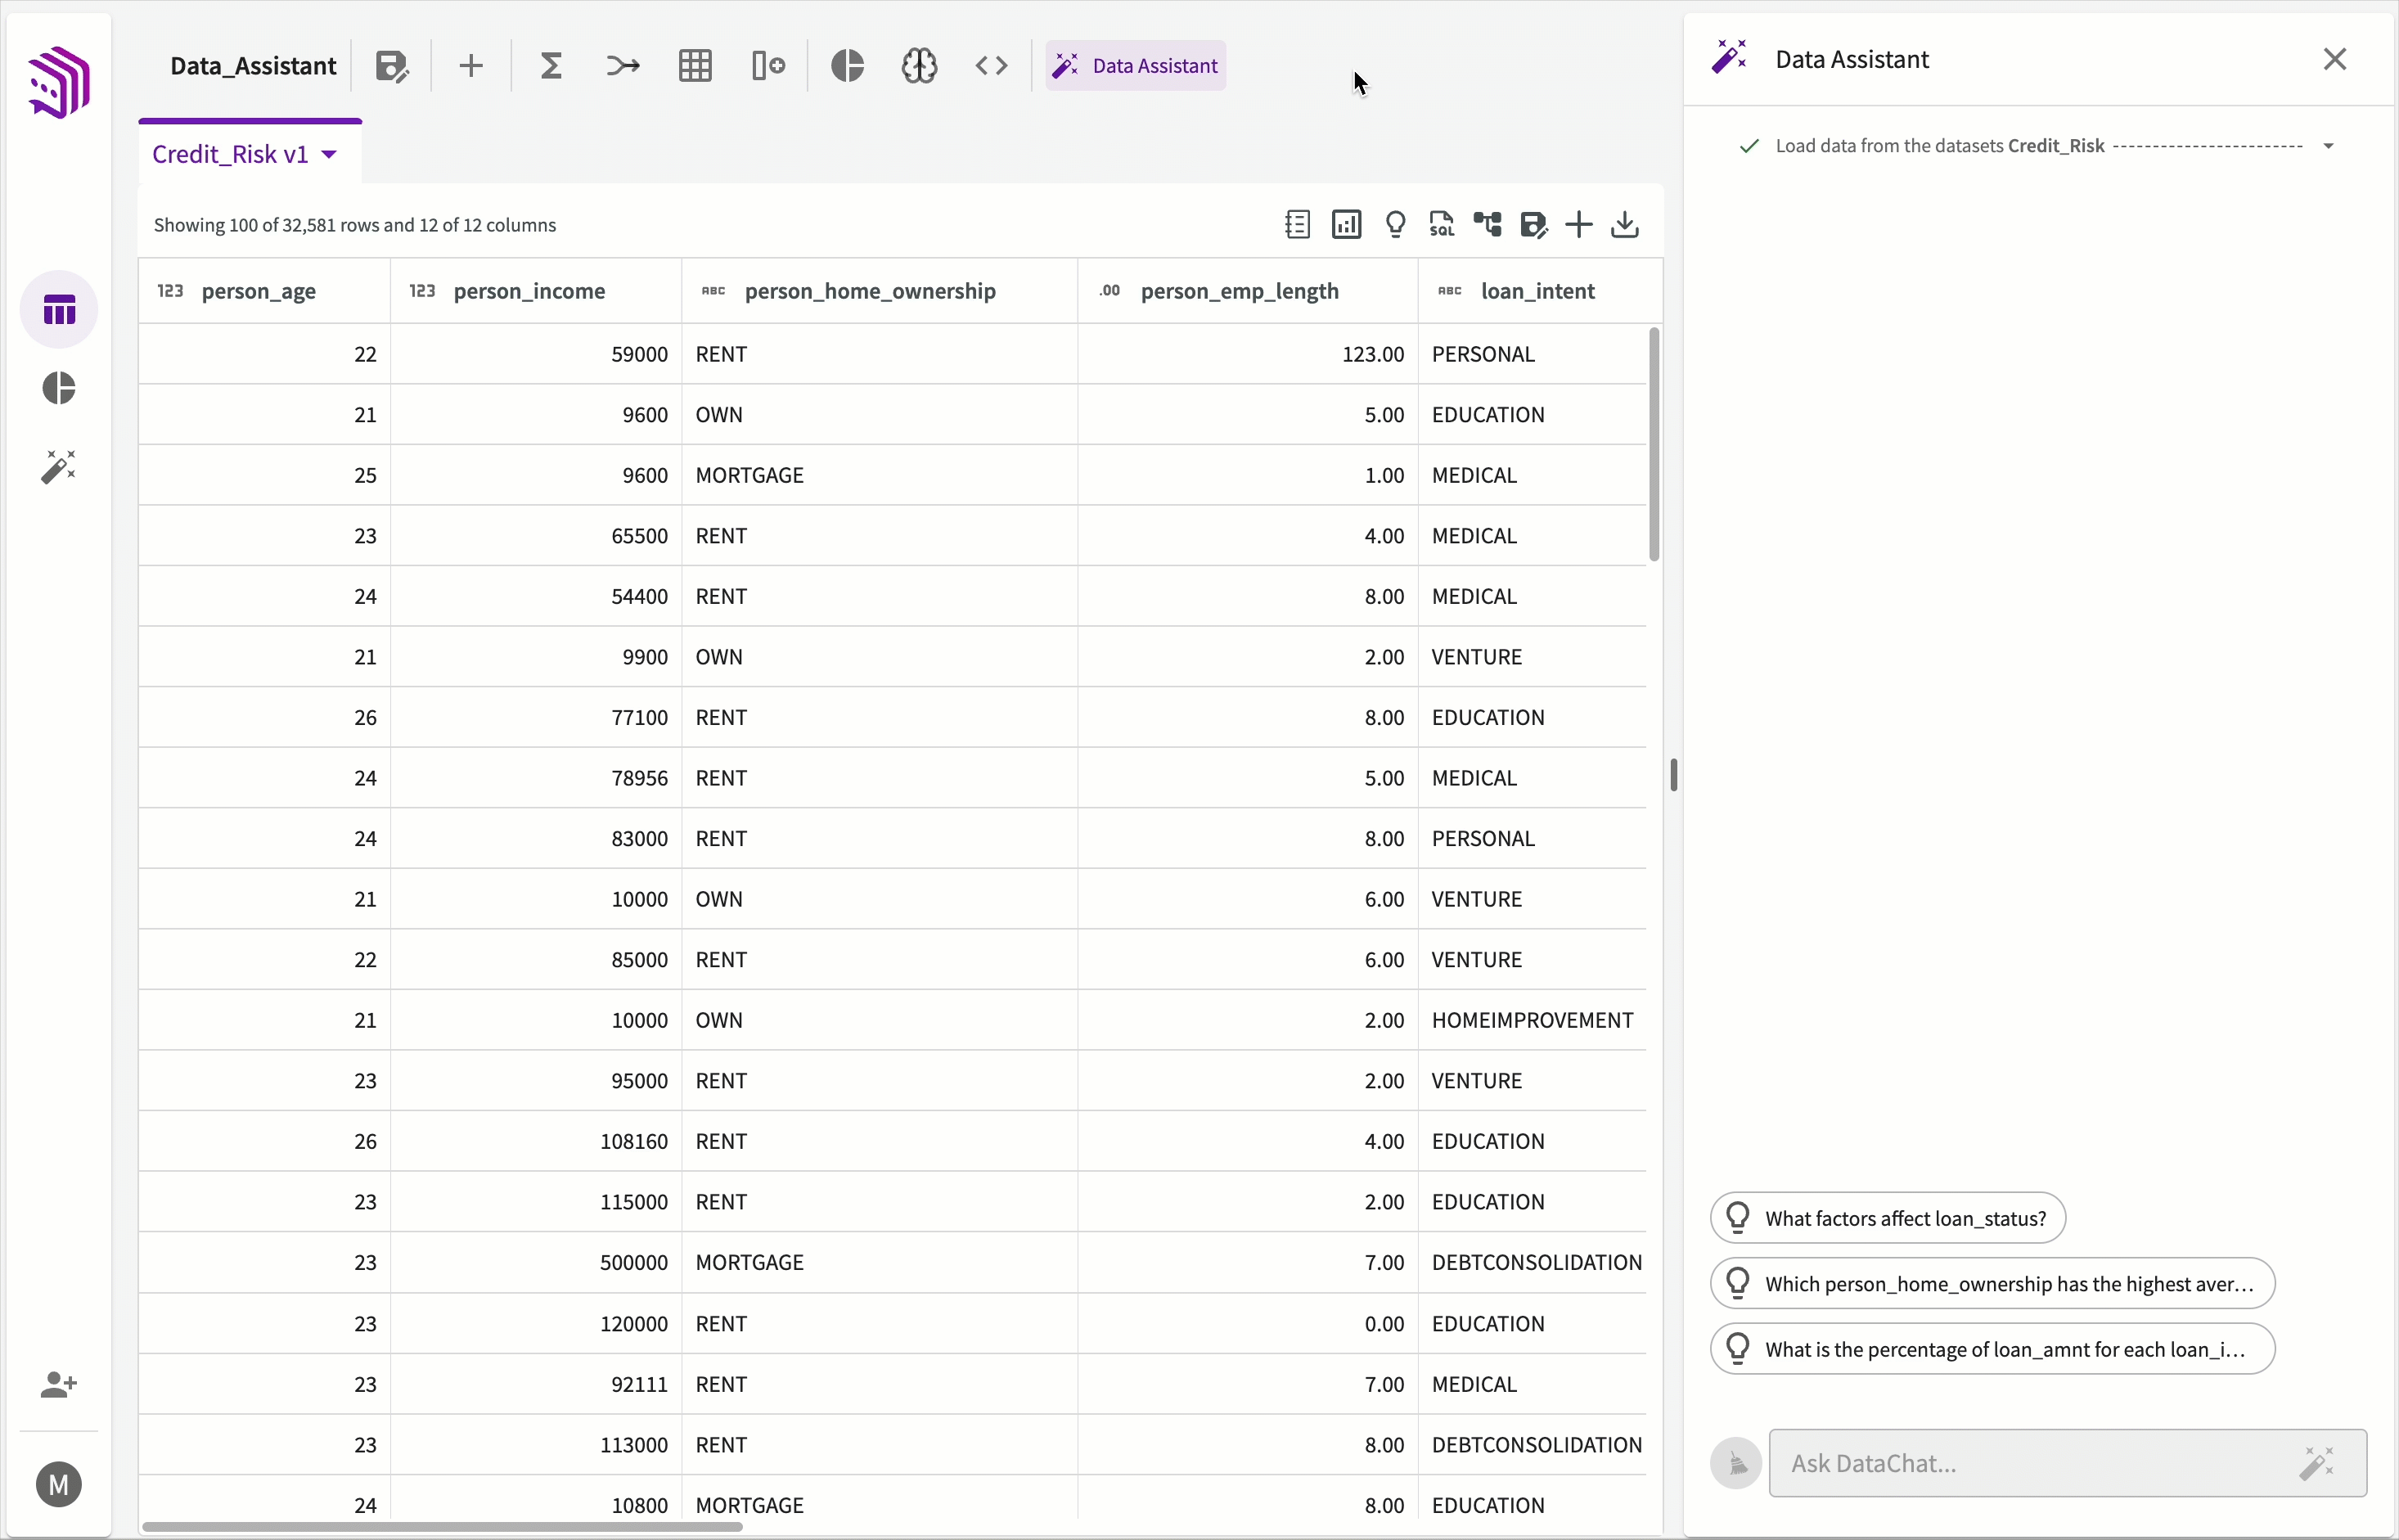Open the bar chart icon above the table

[x=1347, y=225]
